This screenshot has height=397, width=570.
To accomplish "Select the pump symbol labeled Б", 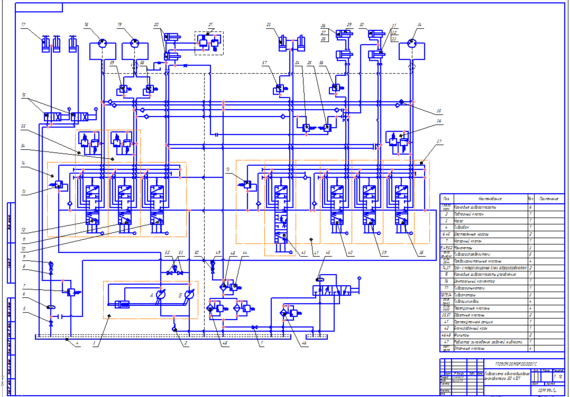I will tap(189, 295).
